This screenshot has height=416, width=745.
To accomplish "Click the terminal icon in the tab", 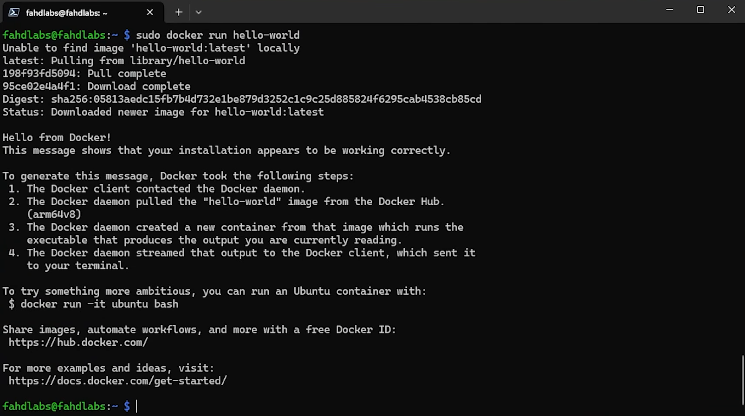I will 15,12.
